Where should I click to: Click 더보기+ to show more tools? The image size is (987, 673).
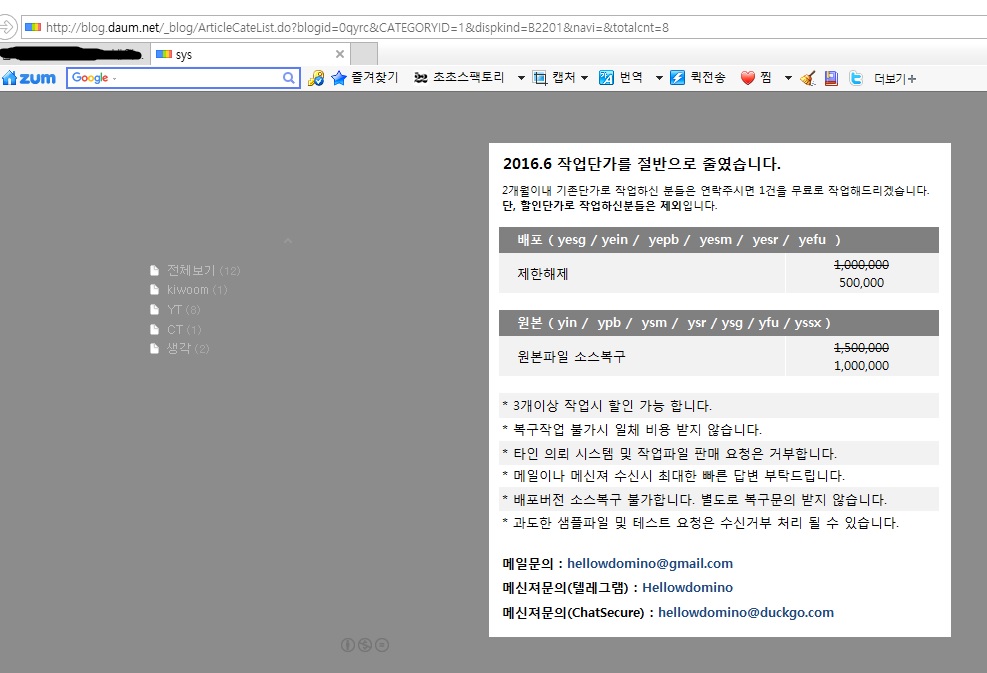[x=894, y=79]
